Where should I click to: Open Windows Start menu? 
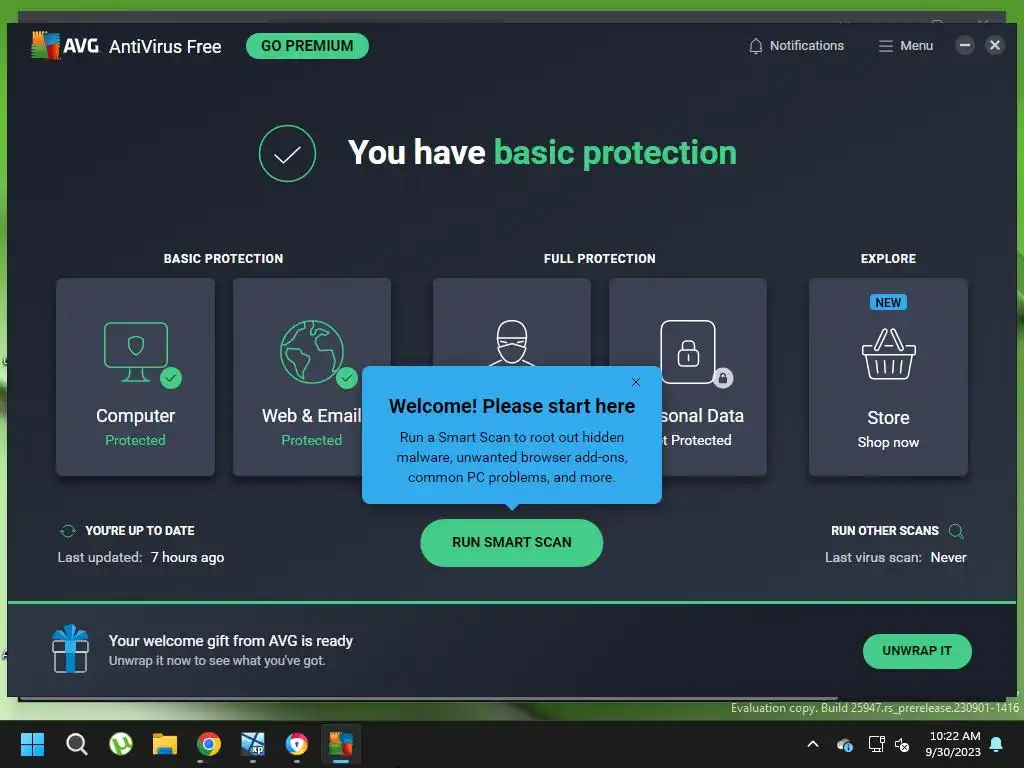click(x=32, y=744)
